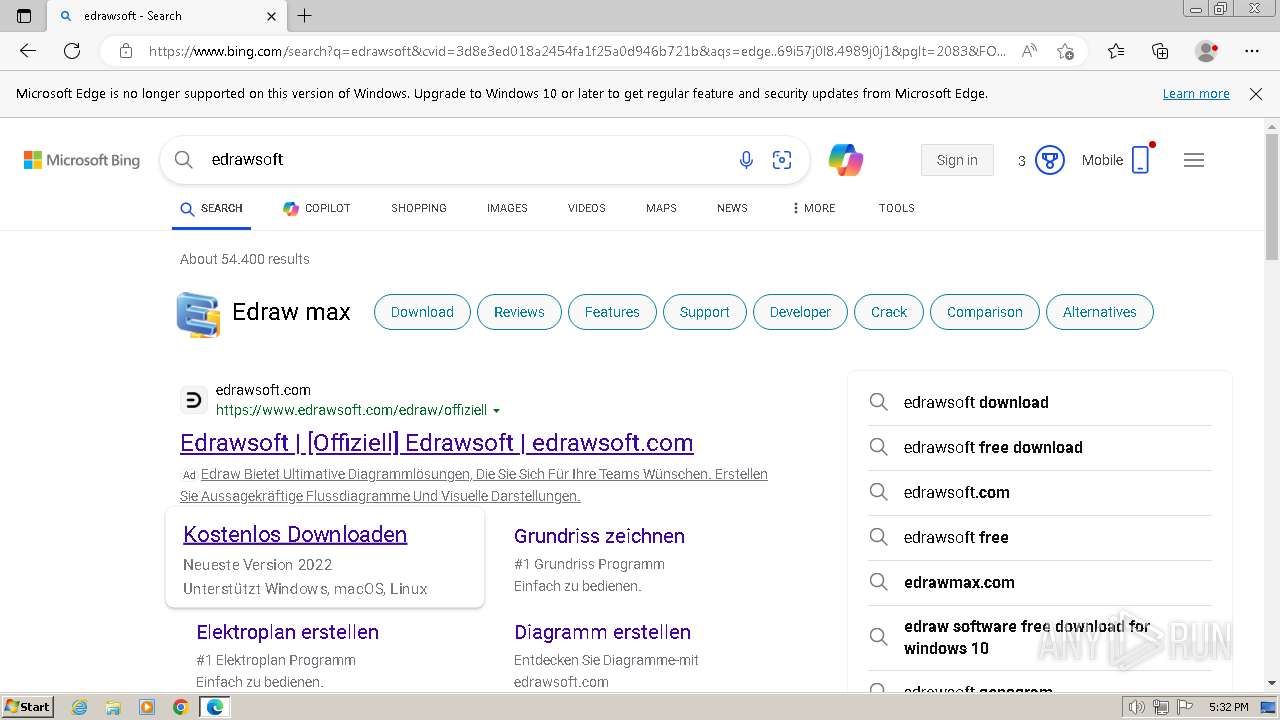Select the Features pill button

coord(612,312)
